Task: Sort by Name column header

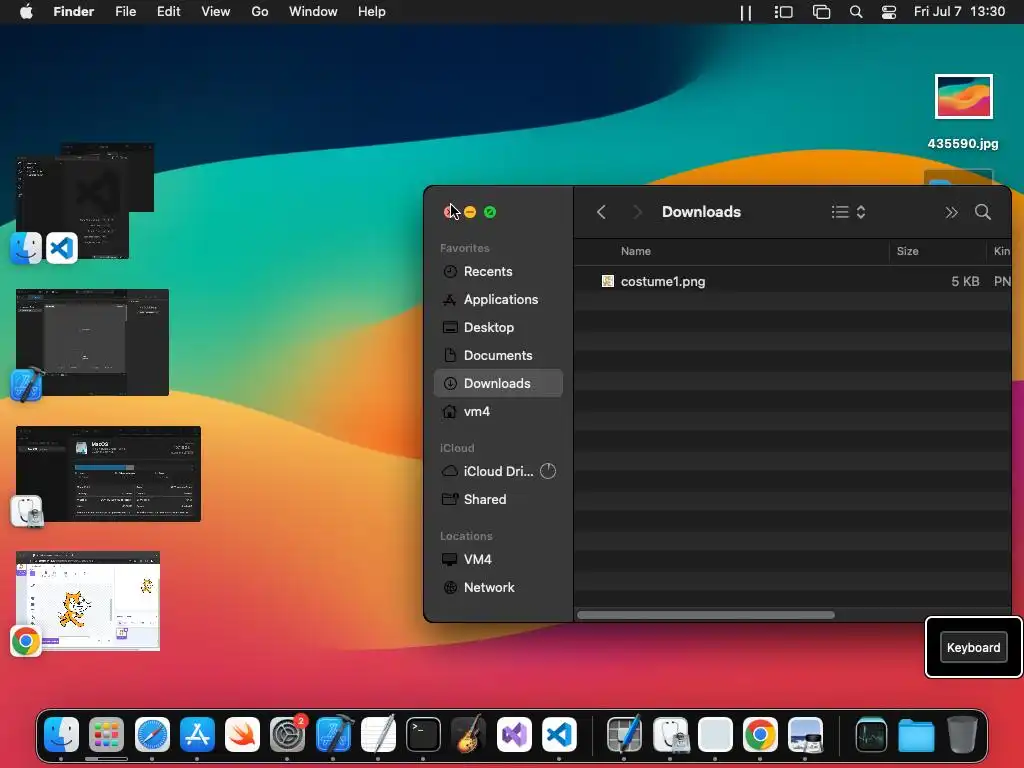Action: pyautogui.click(x=635, y=251)
